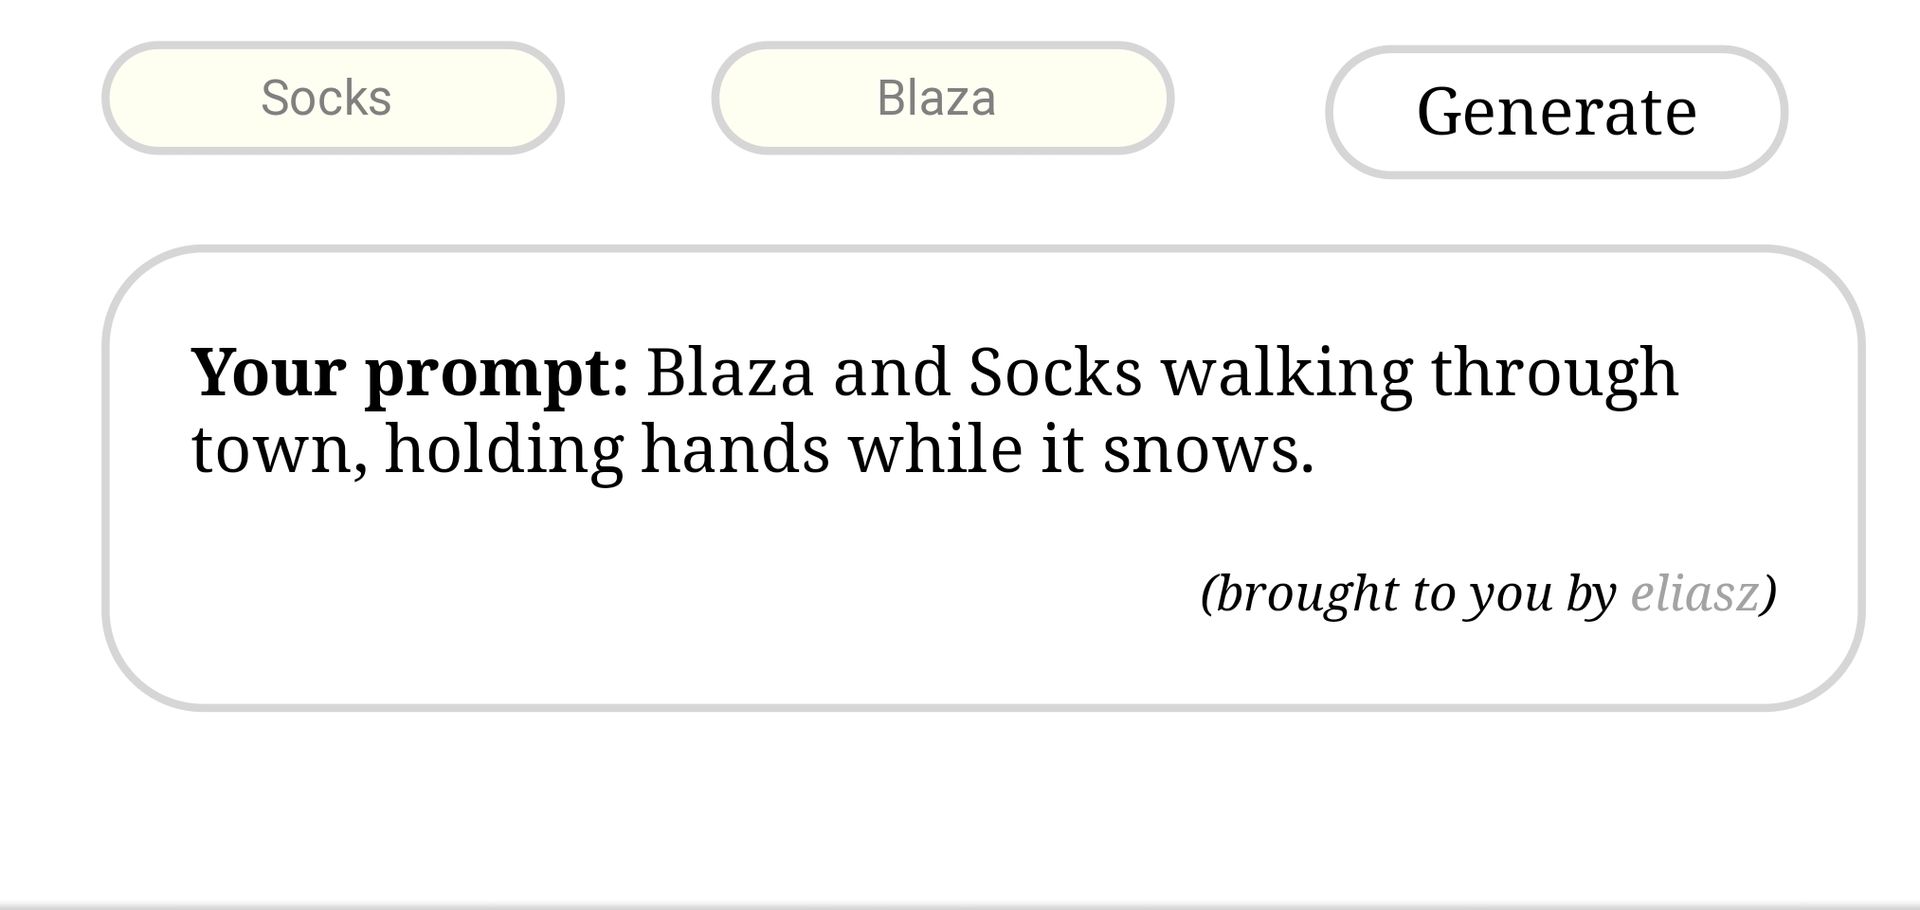1920x910 pixels.
Task: Click the word 'town,' in the prompt
Action: (279, 451)
